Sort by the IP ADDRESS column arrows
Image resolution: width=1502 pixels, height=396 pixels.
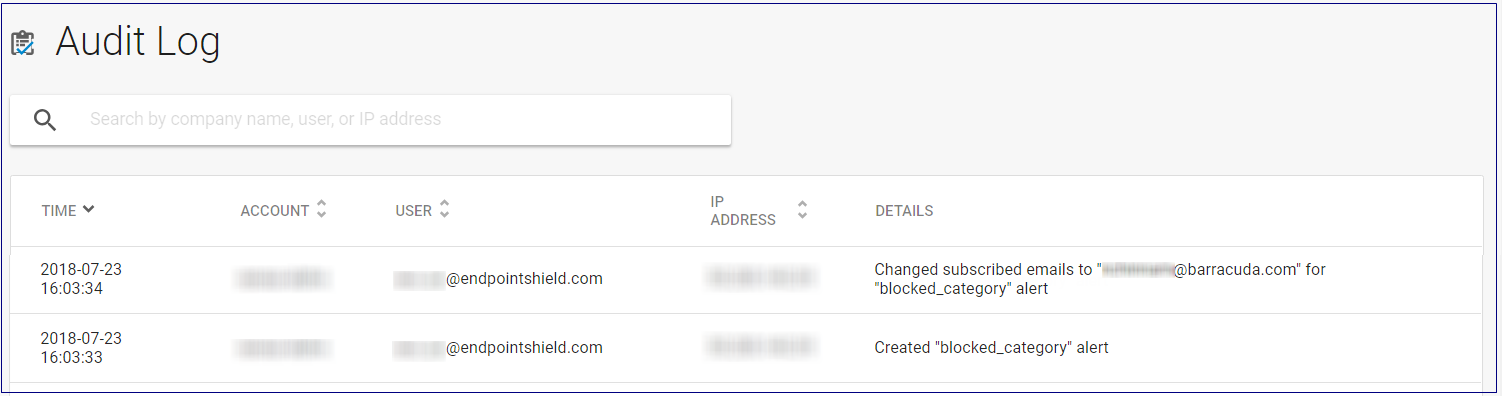click(x=802, y=210)
